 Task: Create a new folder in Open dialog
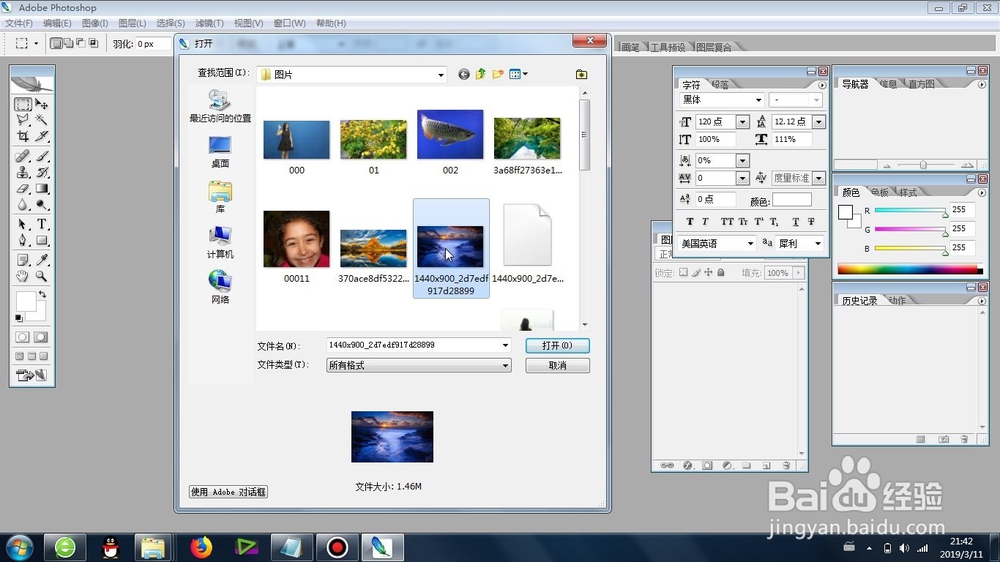(497, 74)
